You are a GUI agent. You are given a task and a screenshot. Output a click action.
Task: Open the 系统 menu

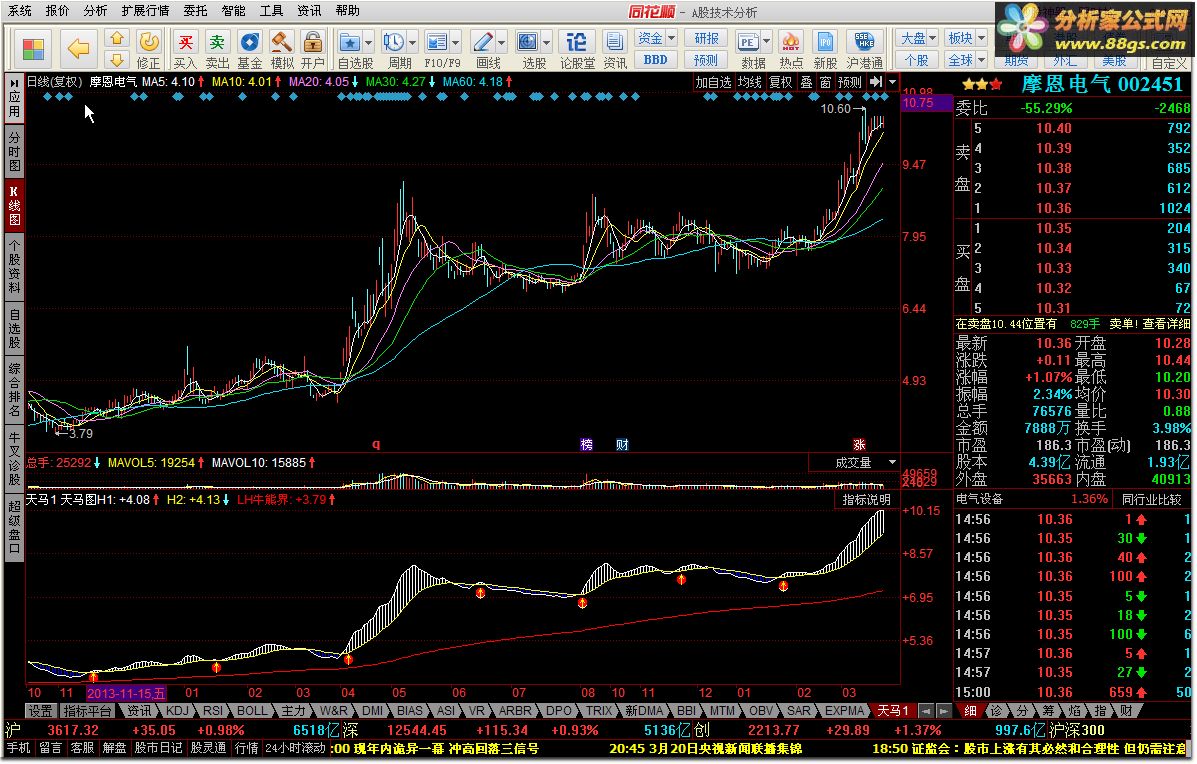[x=20, y=11]
